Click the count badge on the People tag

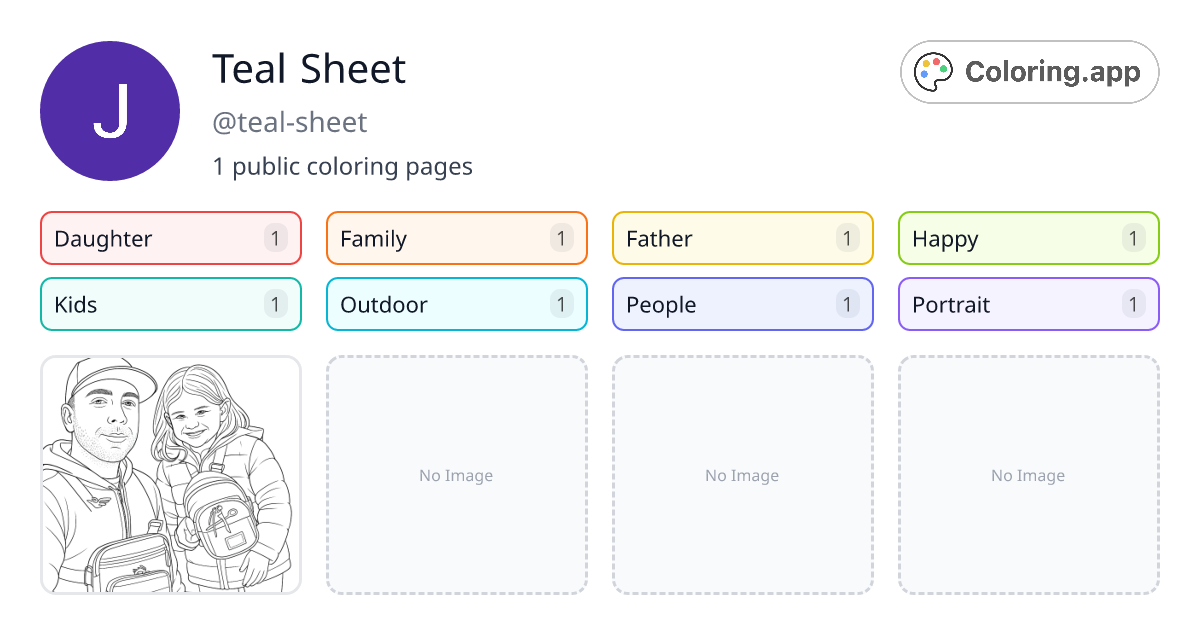(846, 304)
